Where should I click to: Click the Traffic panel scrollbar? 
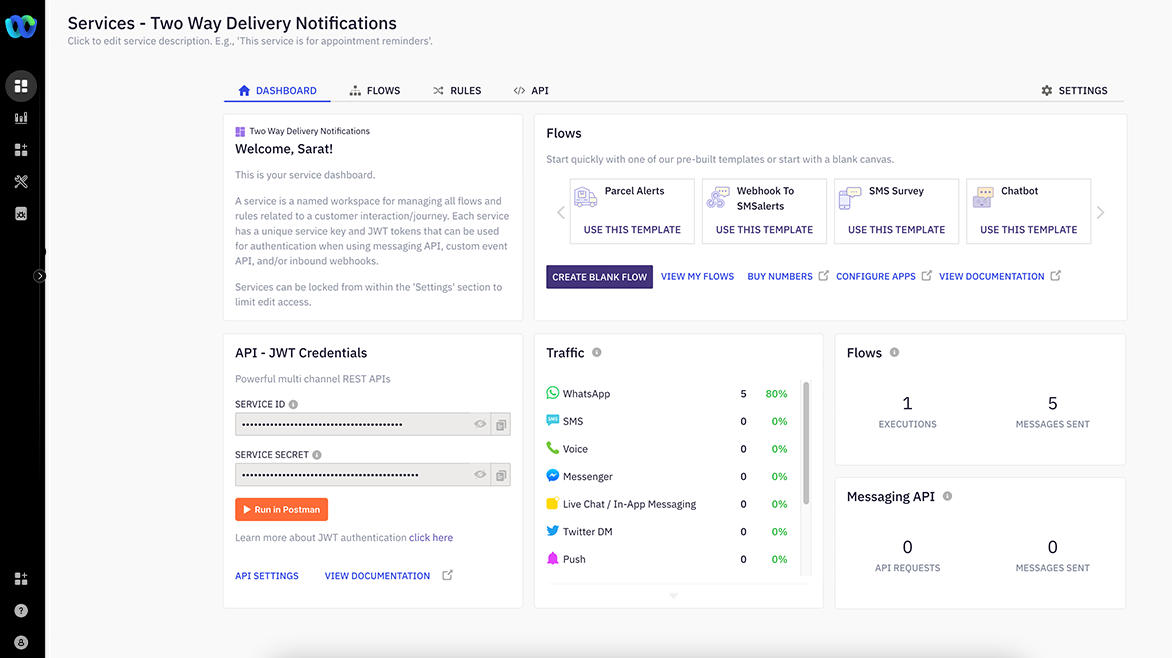coord(806,442)
